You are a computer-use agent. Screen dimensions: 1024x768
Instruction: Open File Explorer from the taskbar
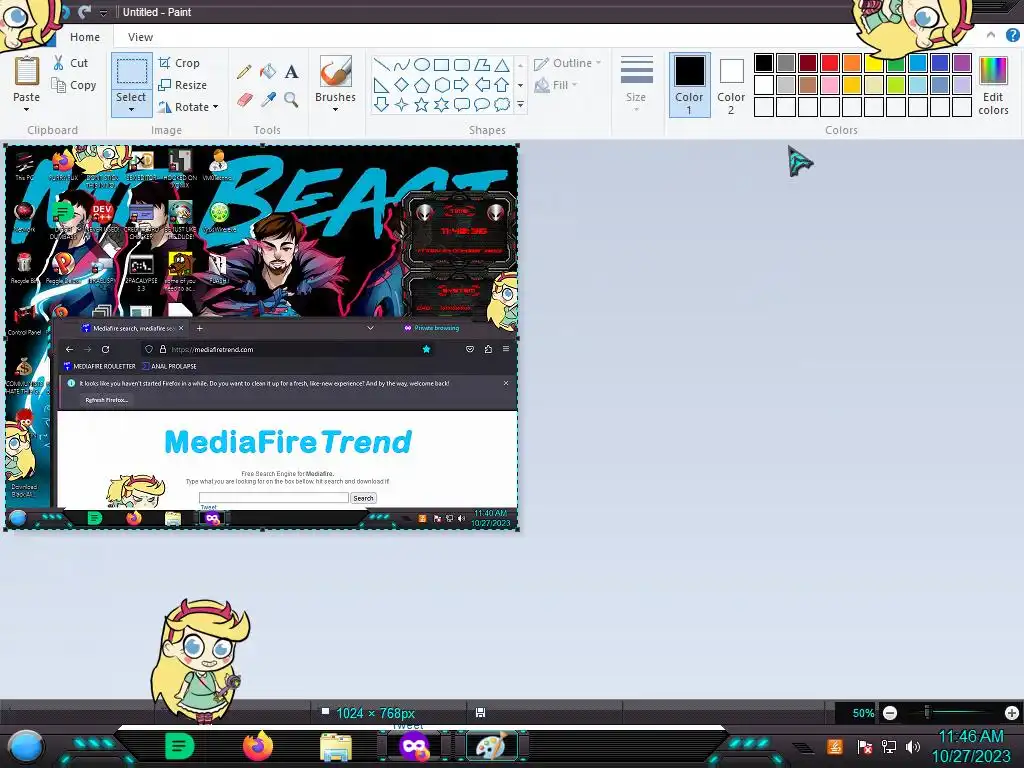336,747
